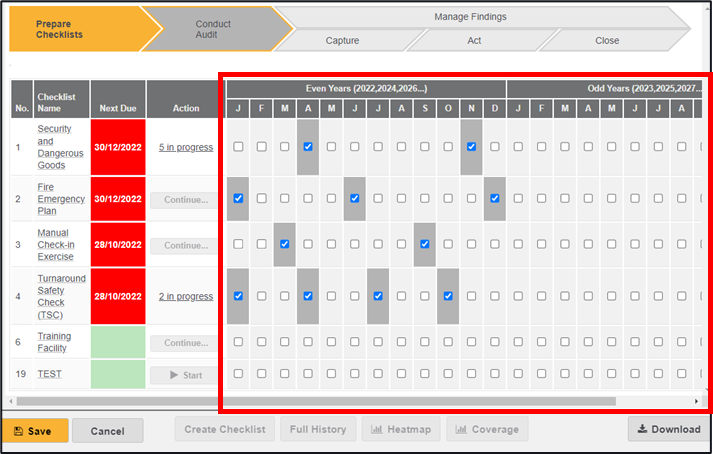
Task: Click the Save button with disk icon
Action: pos(35,431)
